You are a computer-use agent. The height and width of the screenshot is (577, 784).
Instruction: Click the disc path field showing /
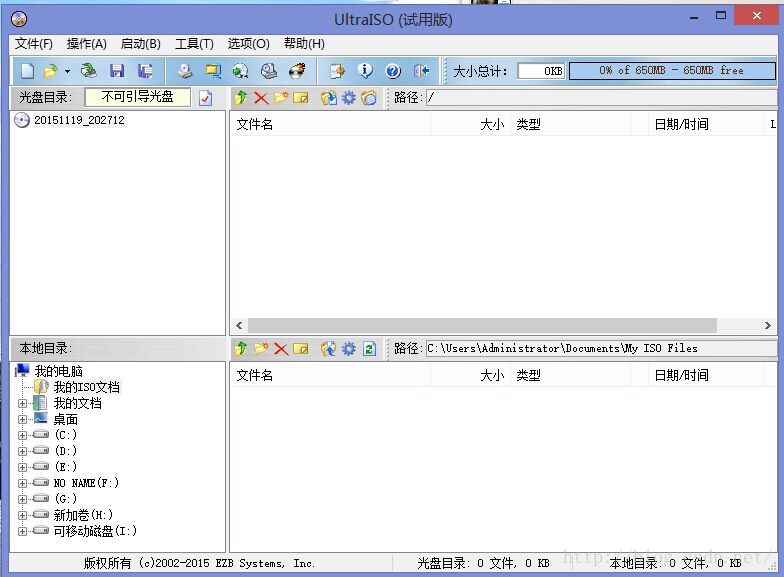tap(602, 98)
